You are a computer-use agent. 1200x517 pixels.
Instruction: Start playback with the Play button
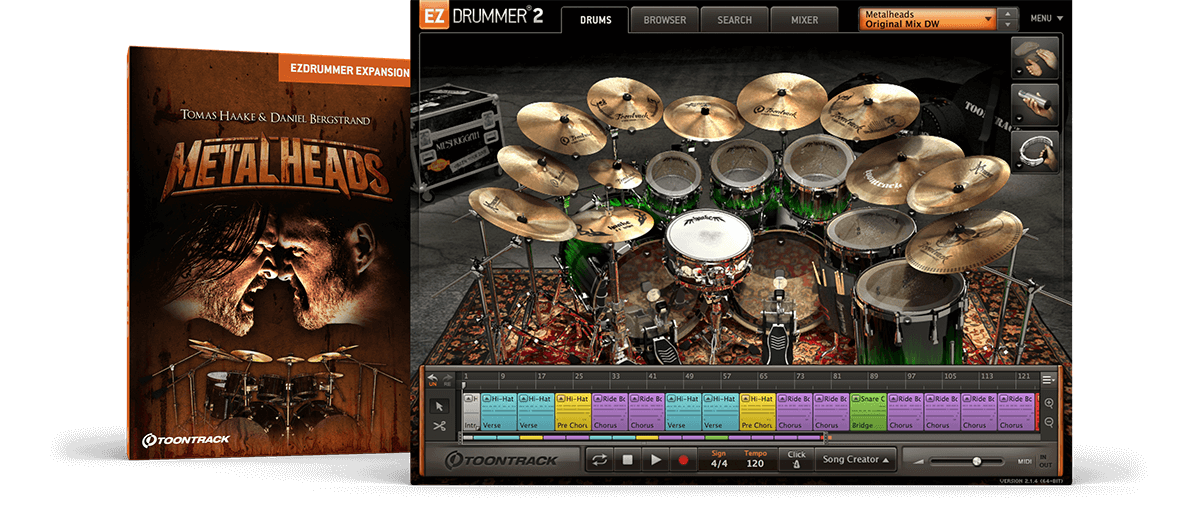[656, 460]
